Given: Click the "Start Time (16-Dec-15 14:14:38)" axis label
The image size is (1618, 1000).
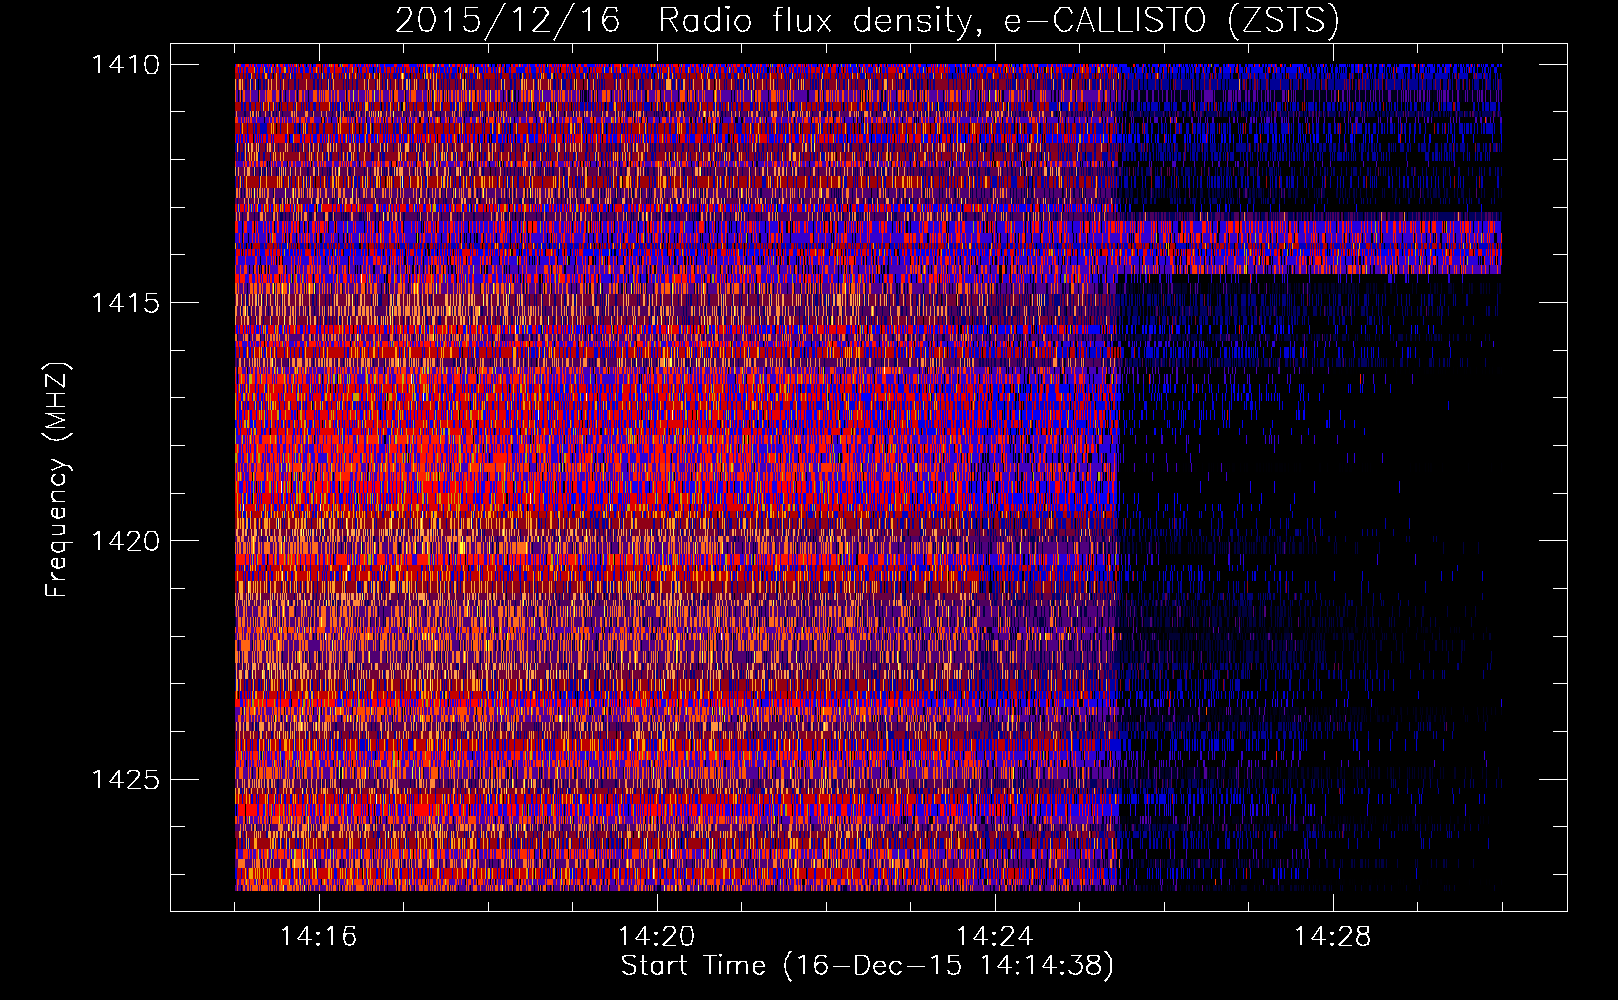Looking at the screenshot, I should point(867,966).
